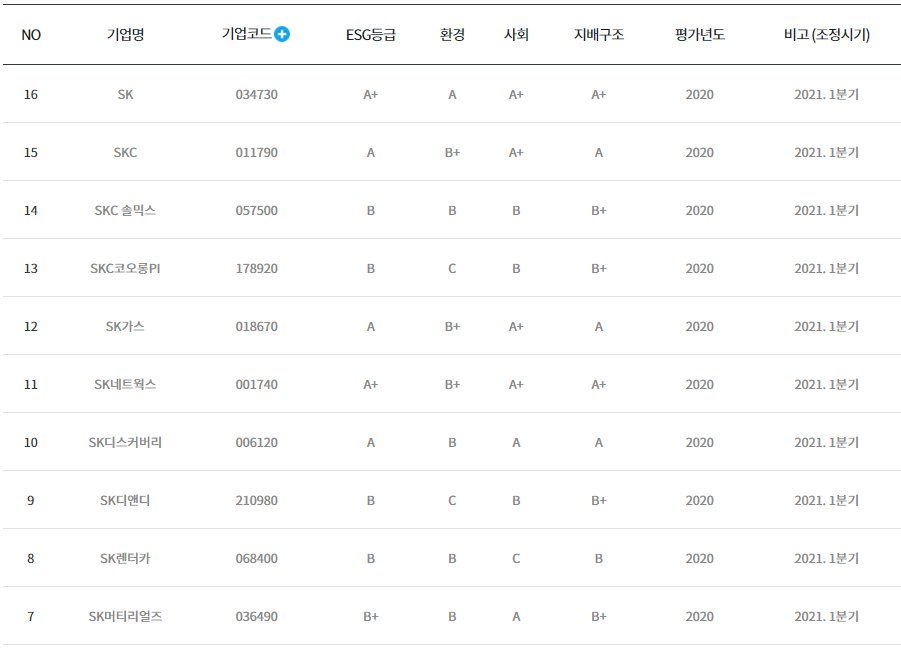
Task: Click row number 16
Action: coord(31,94)
